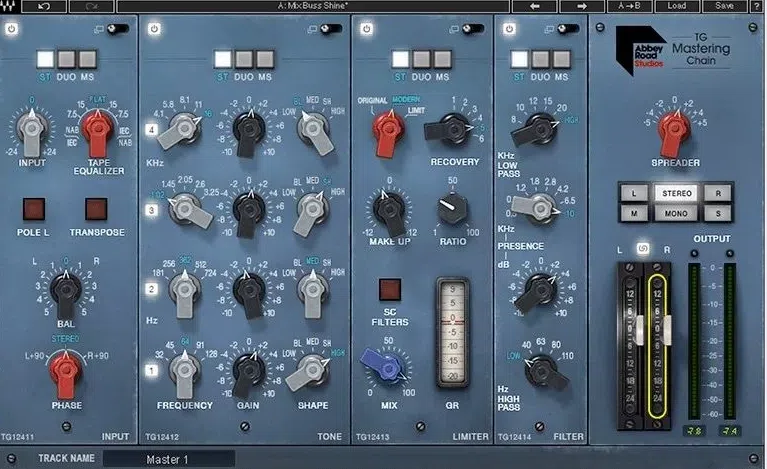767x469 pixels.
Task: Click band 3 frequency knob
Action: click(x=184, y=209)
